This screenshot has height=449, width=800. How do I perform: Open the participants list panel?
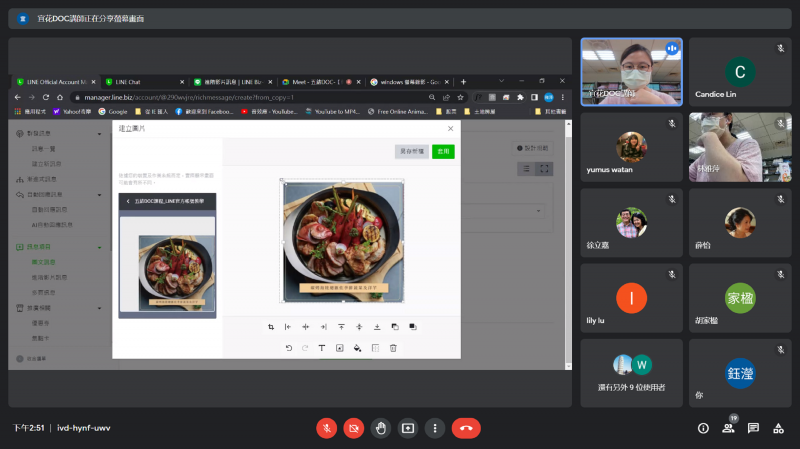pos(728,428)
